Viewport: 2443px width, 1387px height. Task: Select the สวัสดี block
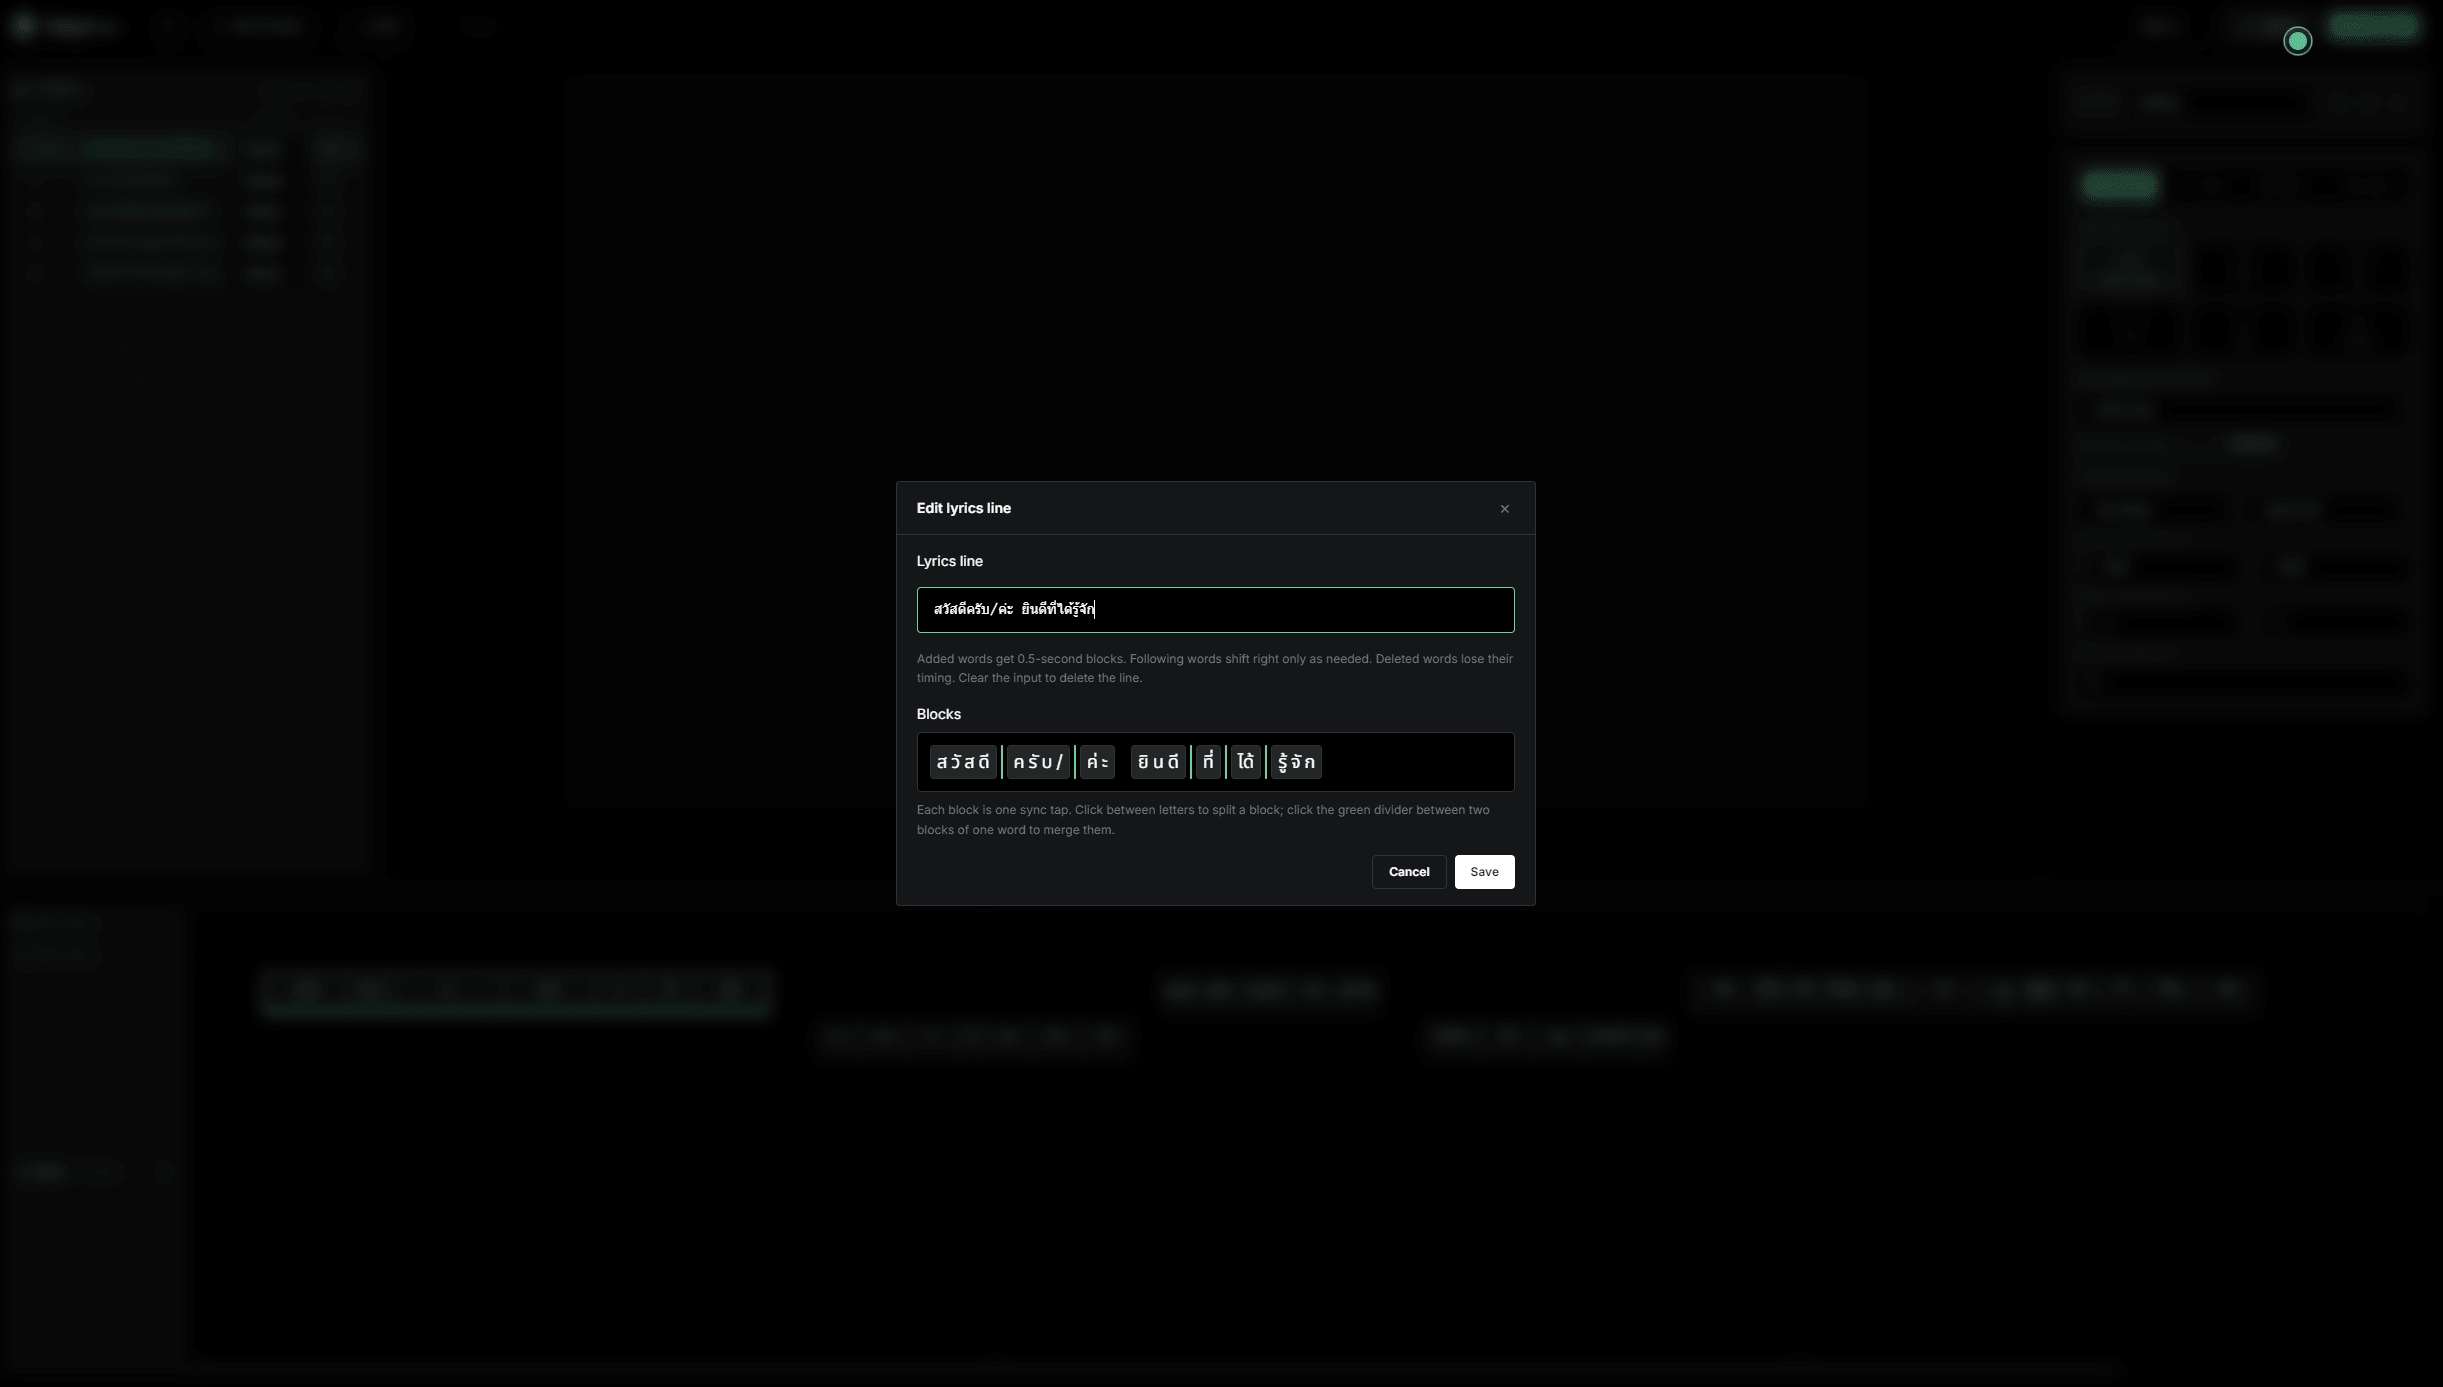[x=963, y=762]
